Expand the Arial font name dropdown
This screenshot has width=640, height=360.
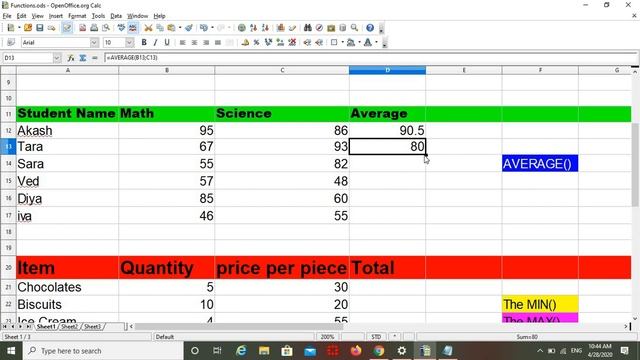[94, 42]
